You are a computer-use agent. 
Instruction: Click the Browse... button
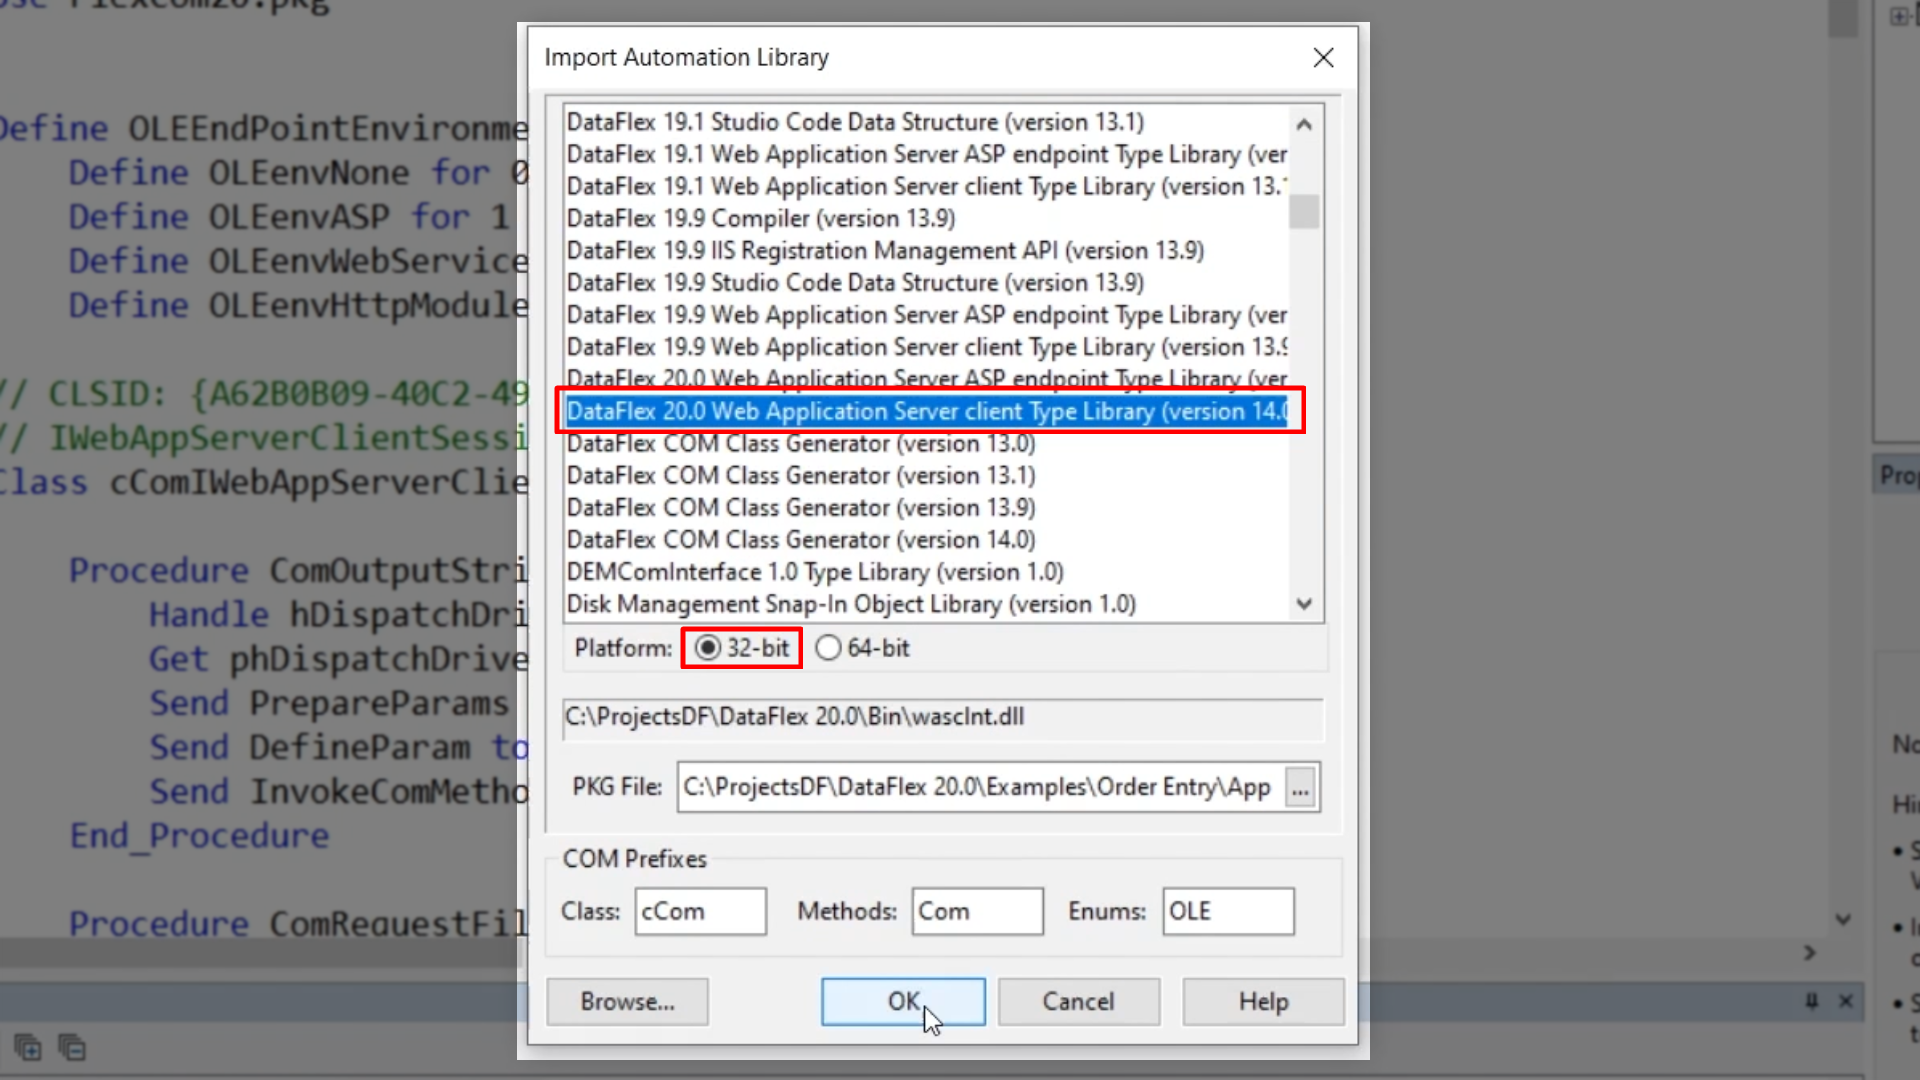[627, 1001]
